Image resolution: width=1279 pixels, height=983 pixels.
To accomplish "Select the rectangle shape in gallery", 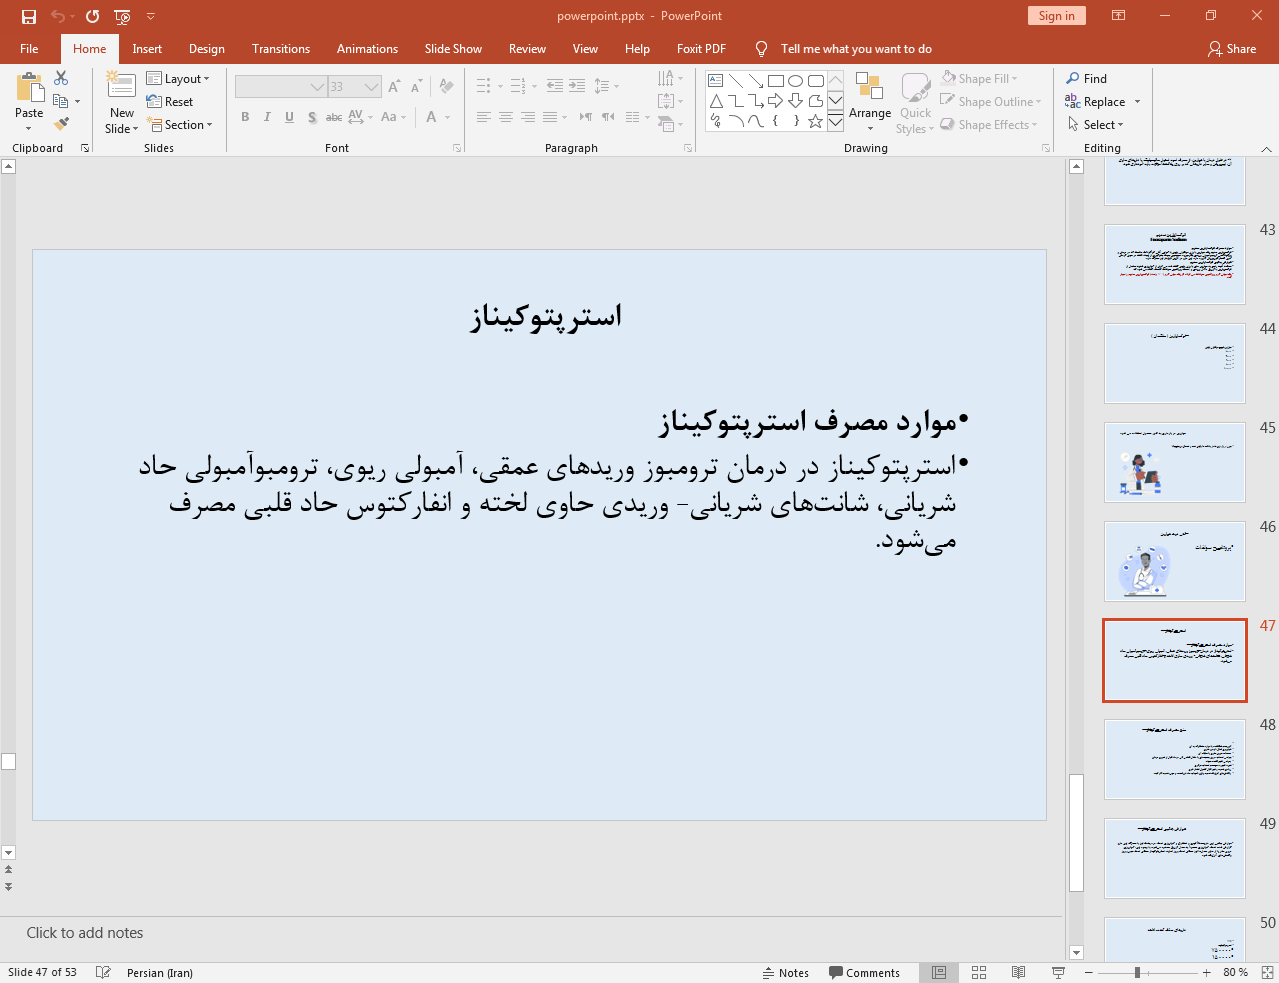I will click(776, 81).
